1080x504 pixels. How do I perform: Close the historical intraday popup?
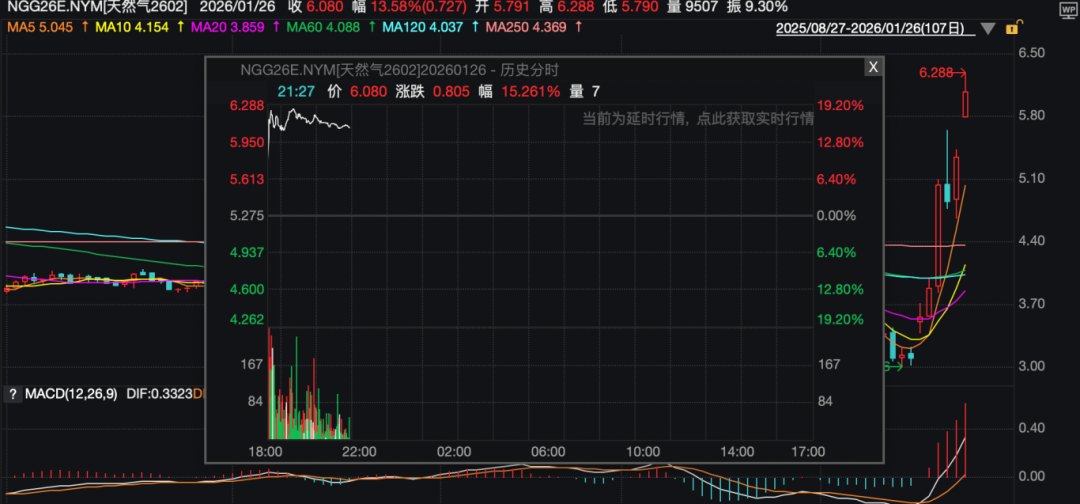pos(873,67)
